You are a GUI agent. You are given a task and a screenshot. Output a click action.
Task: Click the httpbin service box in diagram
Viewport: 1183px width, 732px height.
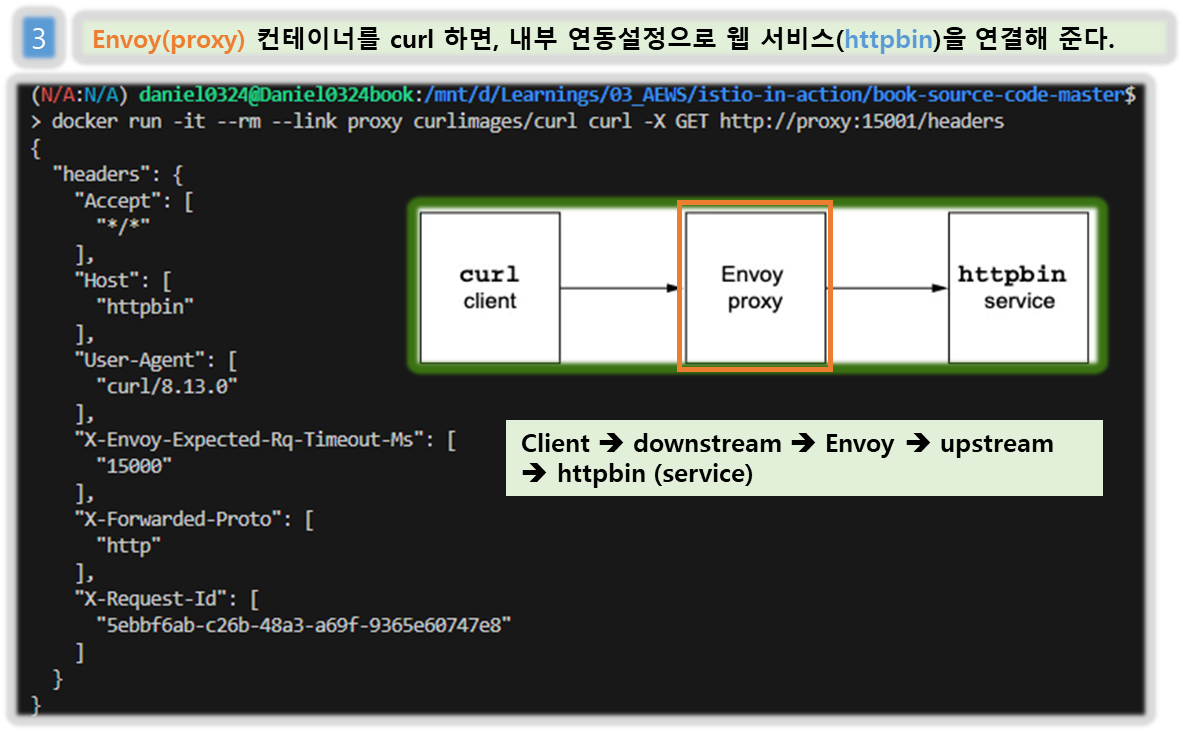pos(1019,288)
